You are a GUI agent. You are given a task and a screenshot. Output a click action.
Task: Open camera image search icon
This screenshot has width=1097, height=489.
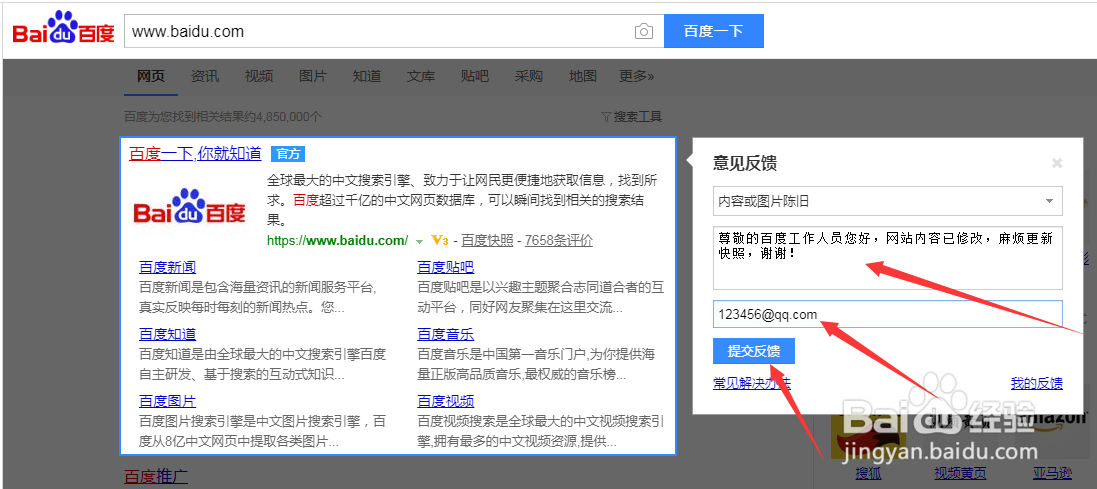[x=644, y=31]
